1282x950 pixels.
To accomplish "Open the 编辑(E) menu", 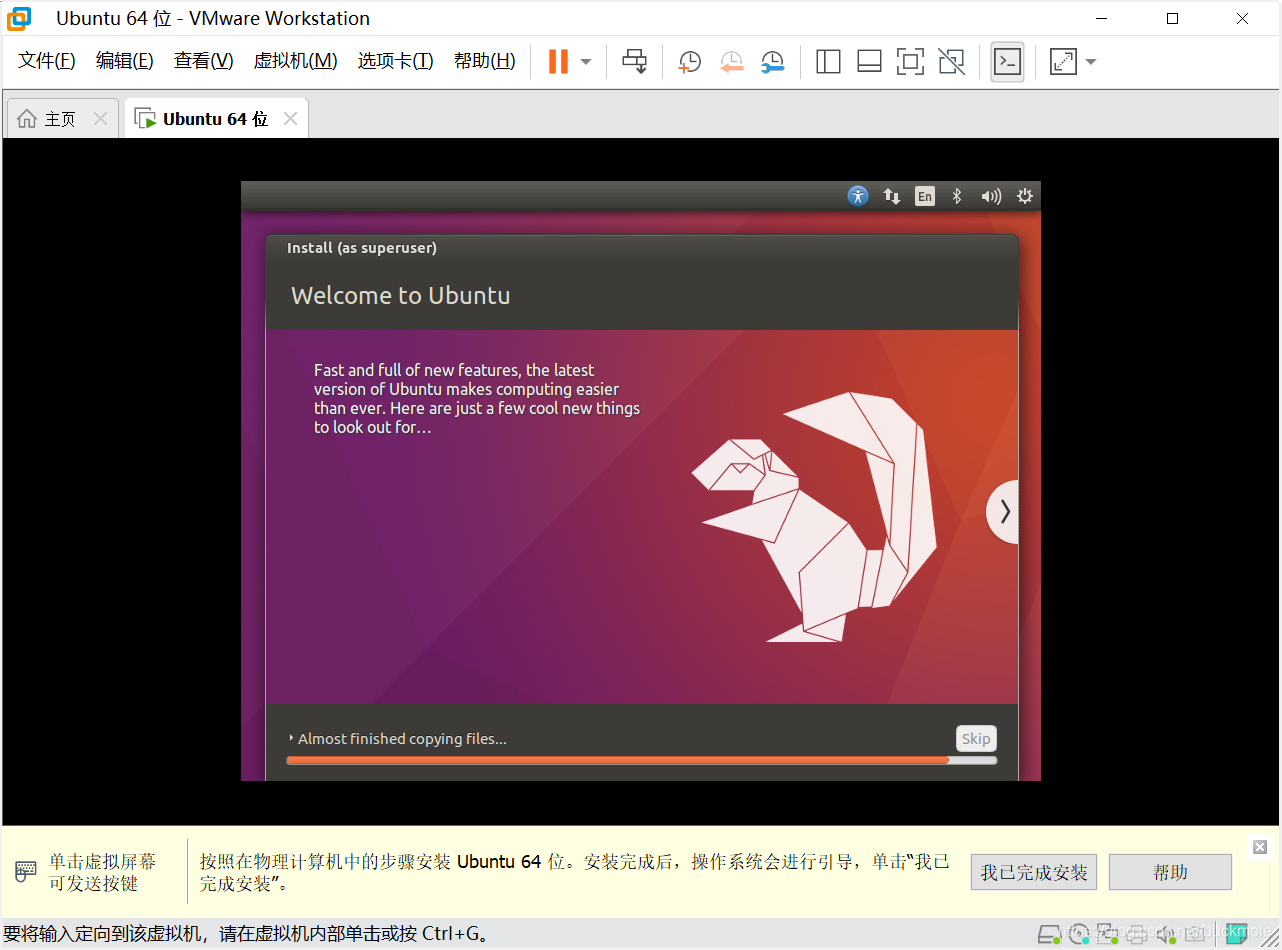I will point(125,61).
